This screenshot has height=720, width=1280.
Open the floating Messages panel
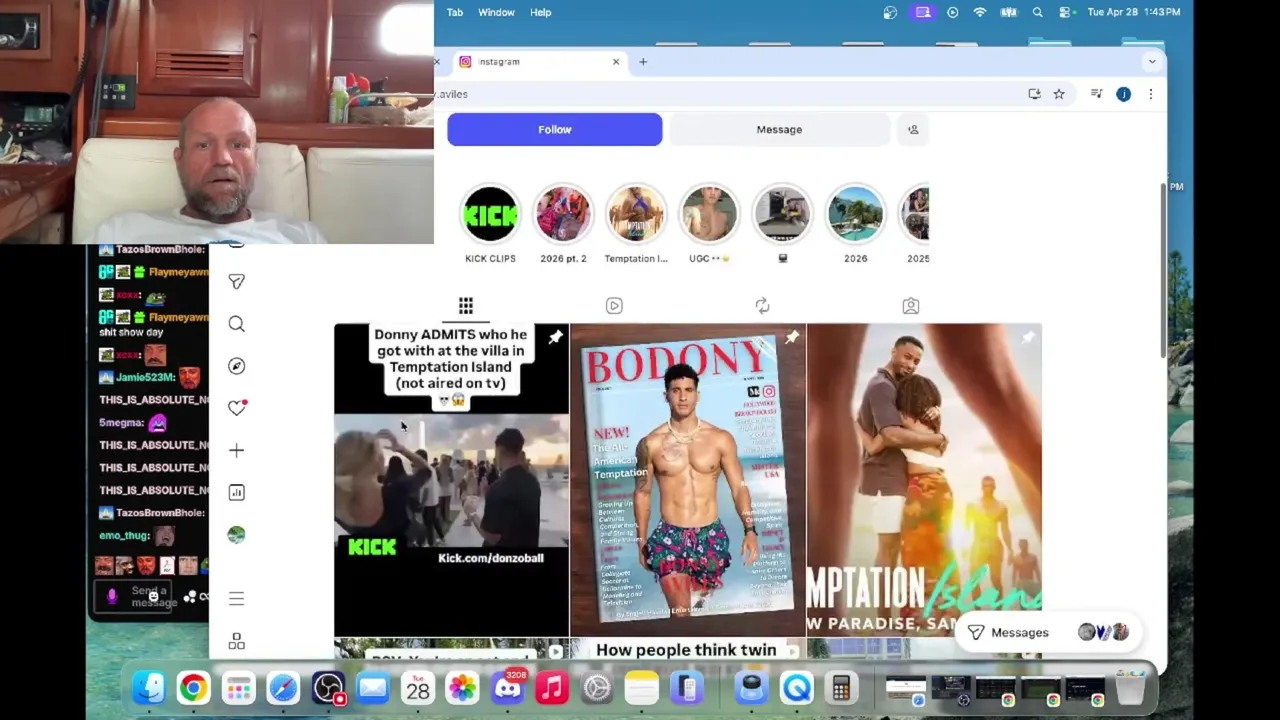coord(1048,632)
